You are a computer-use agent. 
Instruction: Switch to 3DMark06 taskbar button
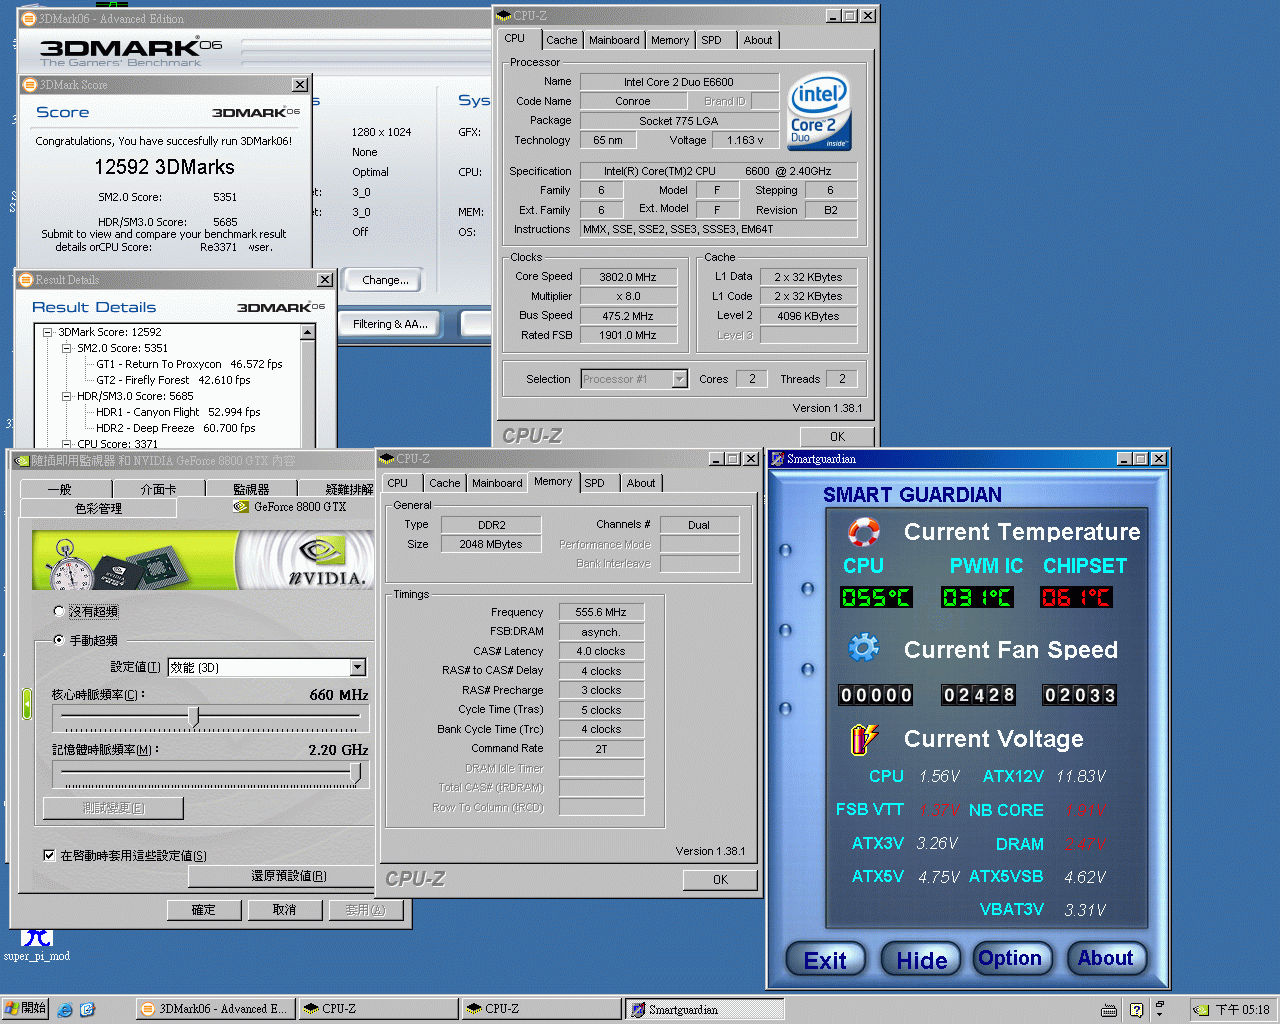(215, 1009)
